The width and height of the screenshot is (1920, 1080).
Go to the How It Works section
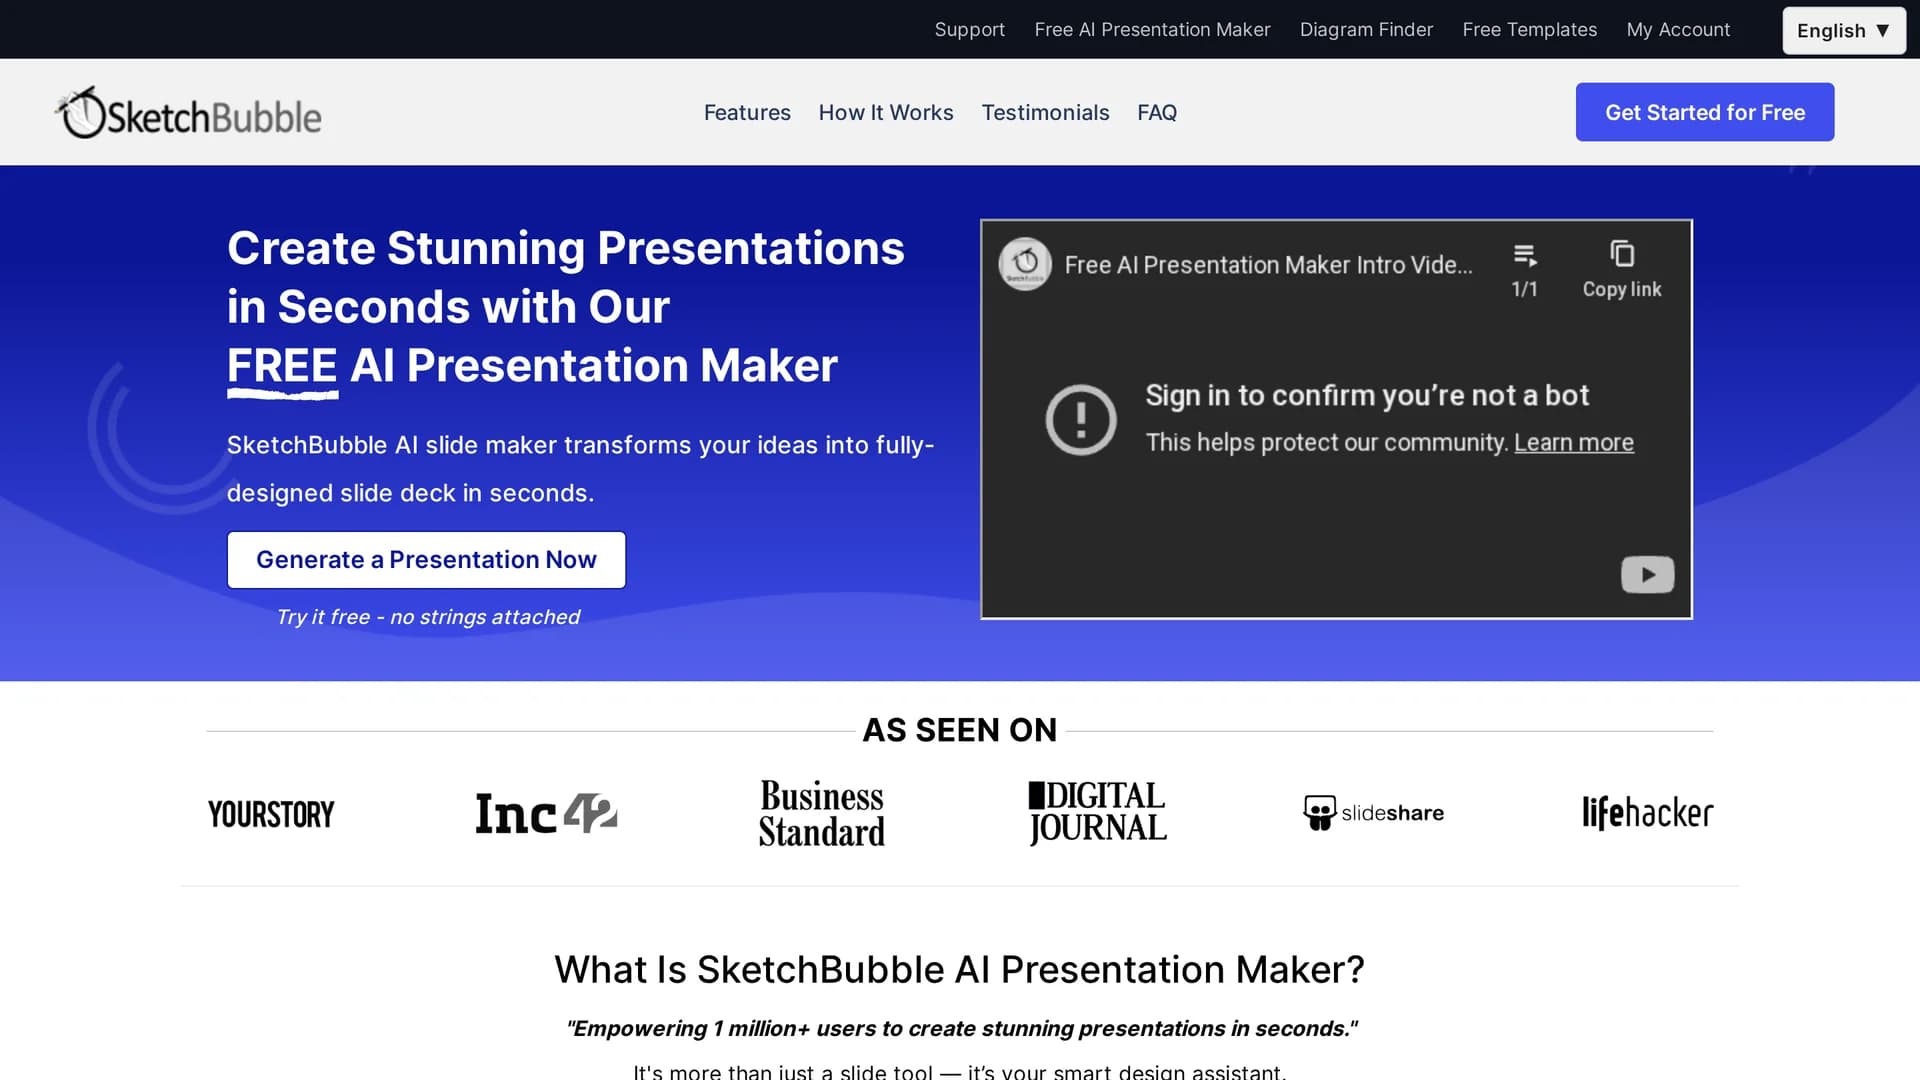tap(886, 113)
